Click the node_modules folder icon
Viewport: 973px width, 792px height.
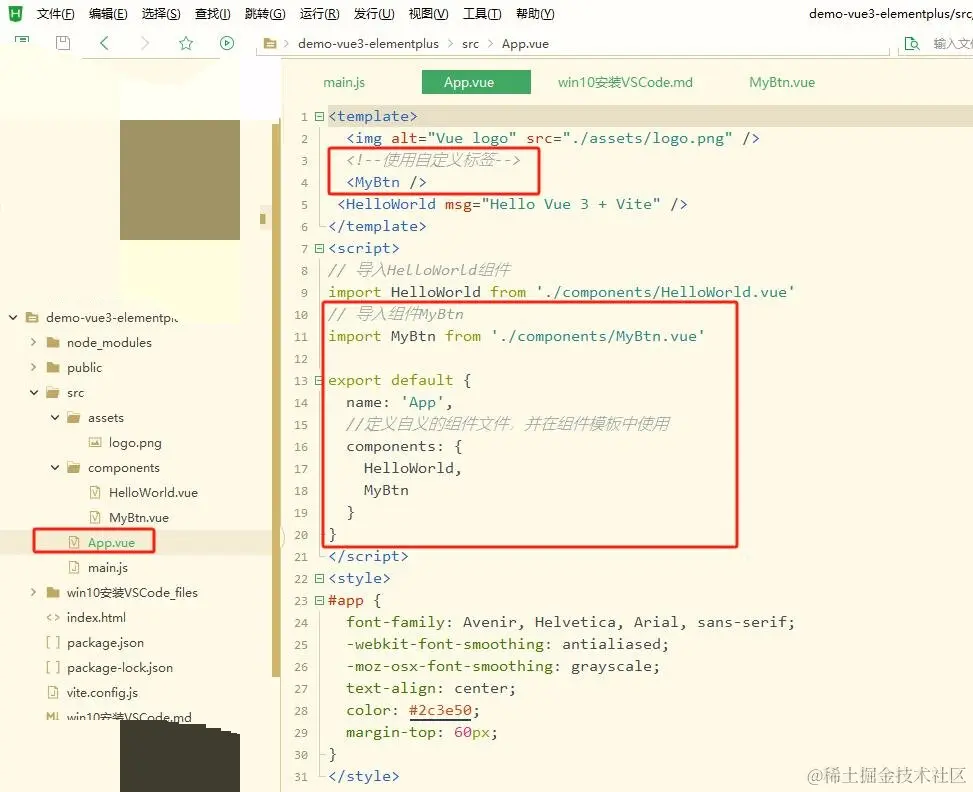(53, 342)
